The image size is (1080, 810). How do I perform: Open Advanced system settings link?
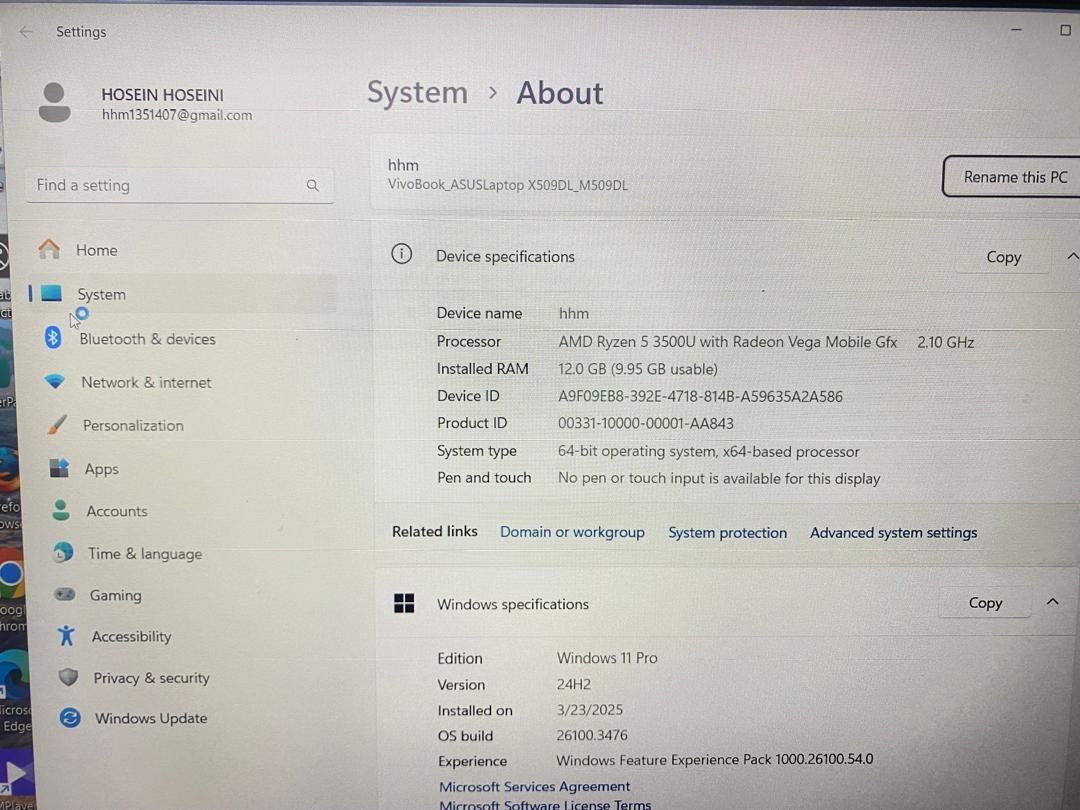click(893, 532)
